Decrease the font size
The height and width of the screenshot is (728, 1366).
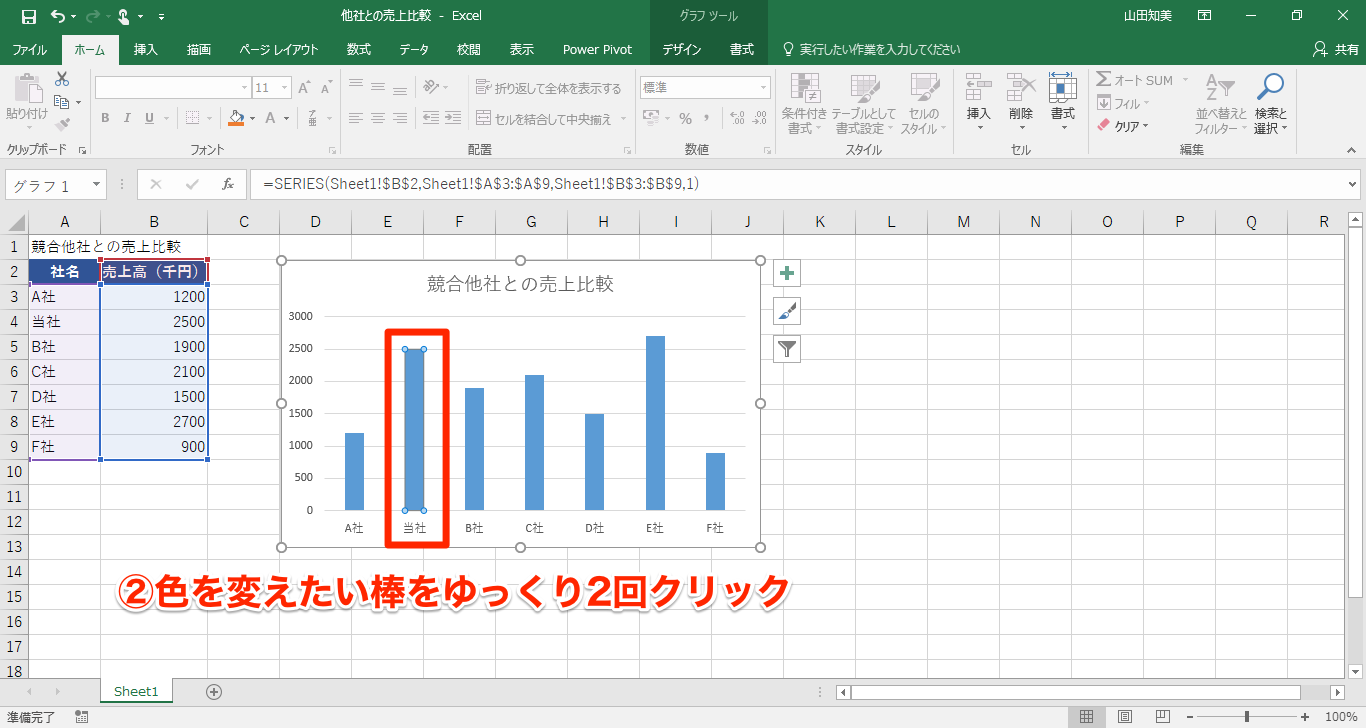coord(326,88)
